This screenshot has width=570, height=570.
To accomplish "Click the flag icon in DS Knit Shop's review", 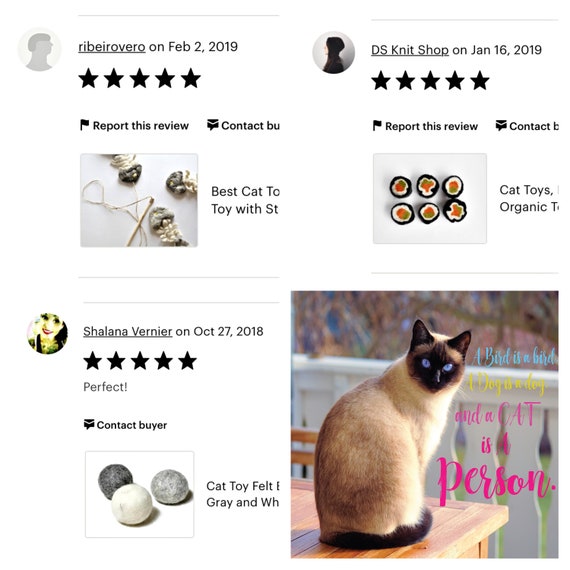I will click(x=377, y=126).
